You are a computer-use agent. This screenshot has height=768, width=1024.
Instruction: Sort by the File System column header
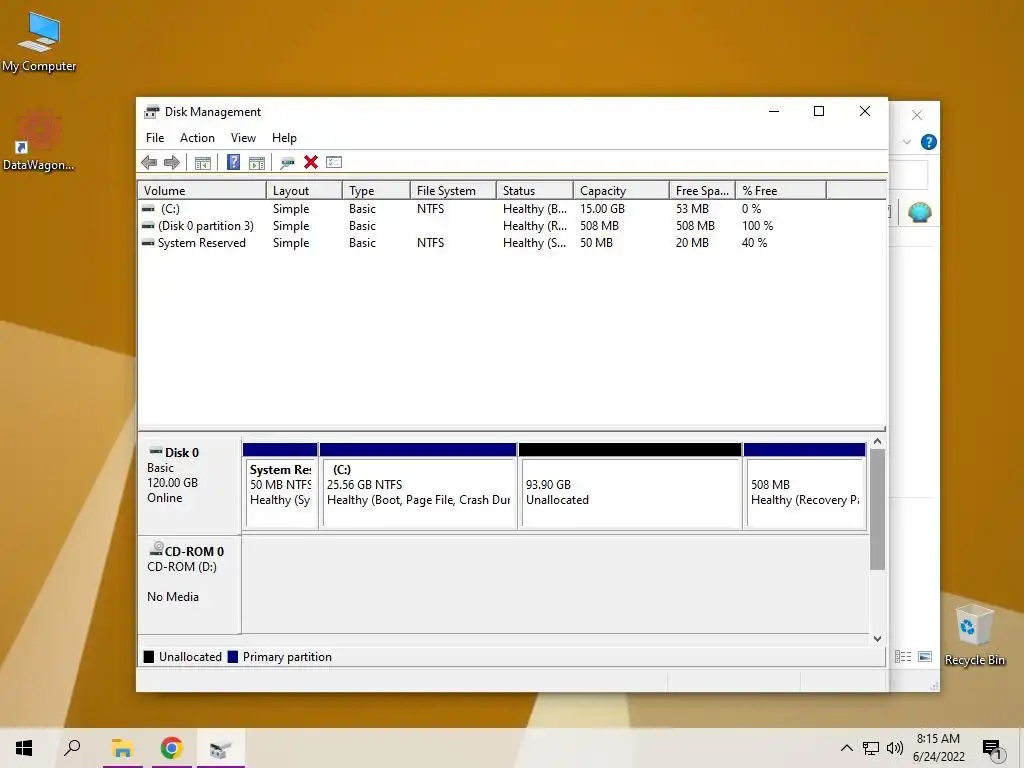(453, 191)
